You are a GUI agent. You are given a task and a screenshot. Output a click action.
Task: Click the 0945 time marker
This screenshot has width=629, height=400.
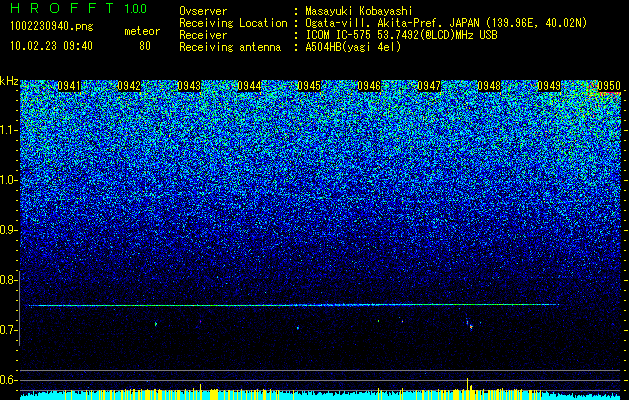pyautogui.click(x=309, y=86)
